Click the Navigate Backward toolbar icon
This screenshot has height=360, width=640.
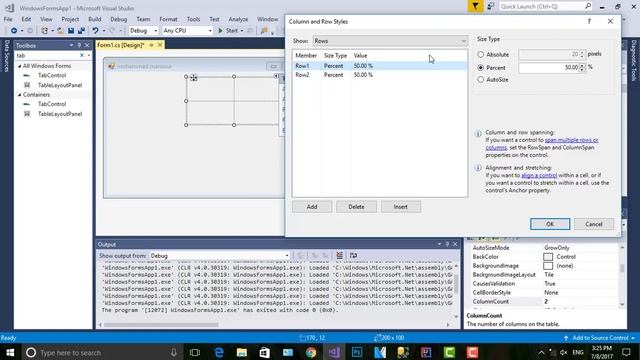[x=13, y=31]
